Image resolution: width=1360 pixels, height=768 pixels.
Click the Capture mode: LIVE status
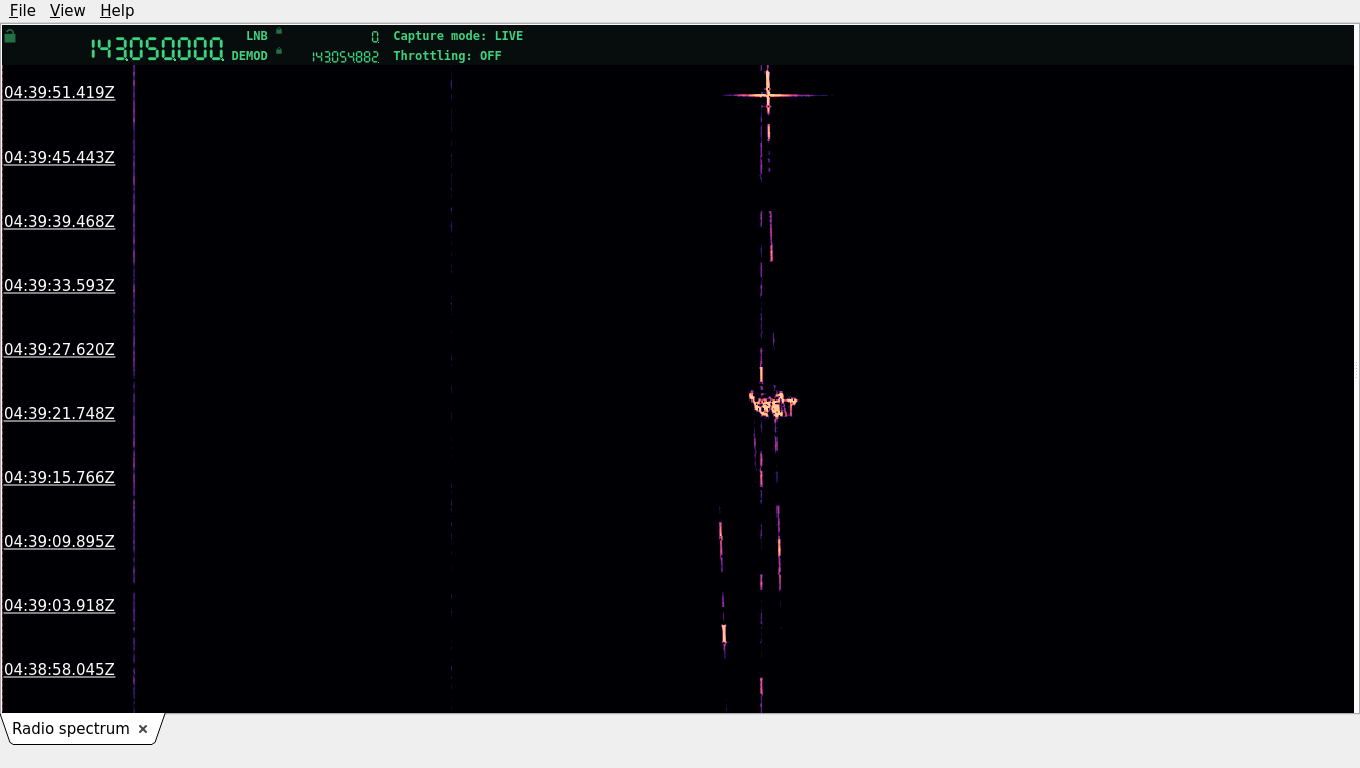click(x=458, y=36)
